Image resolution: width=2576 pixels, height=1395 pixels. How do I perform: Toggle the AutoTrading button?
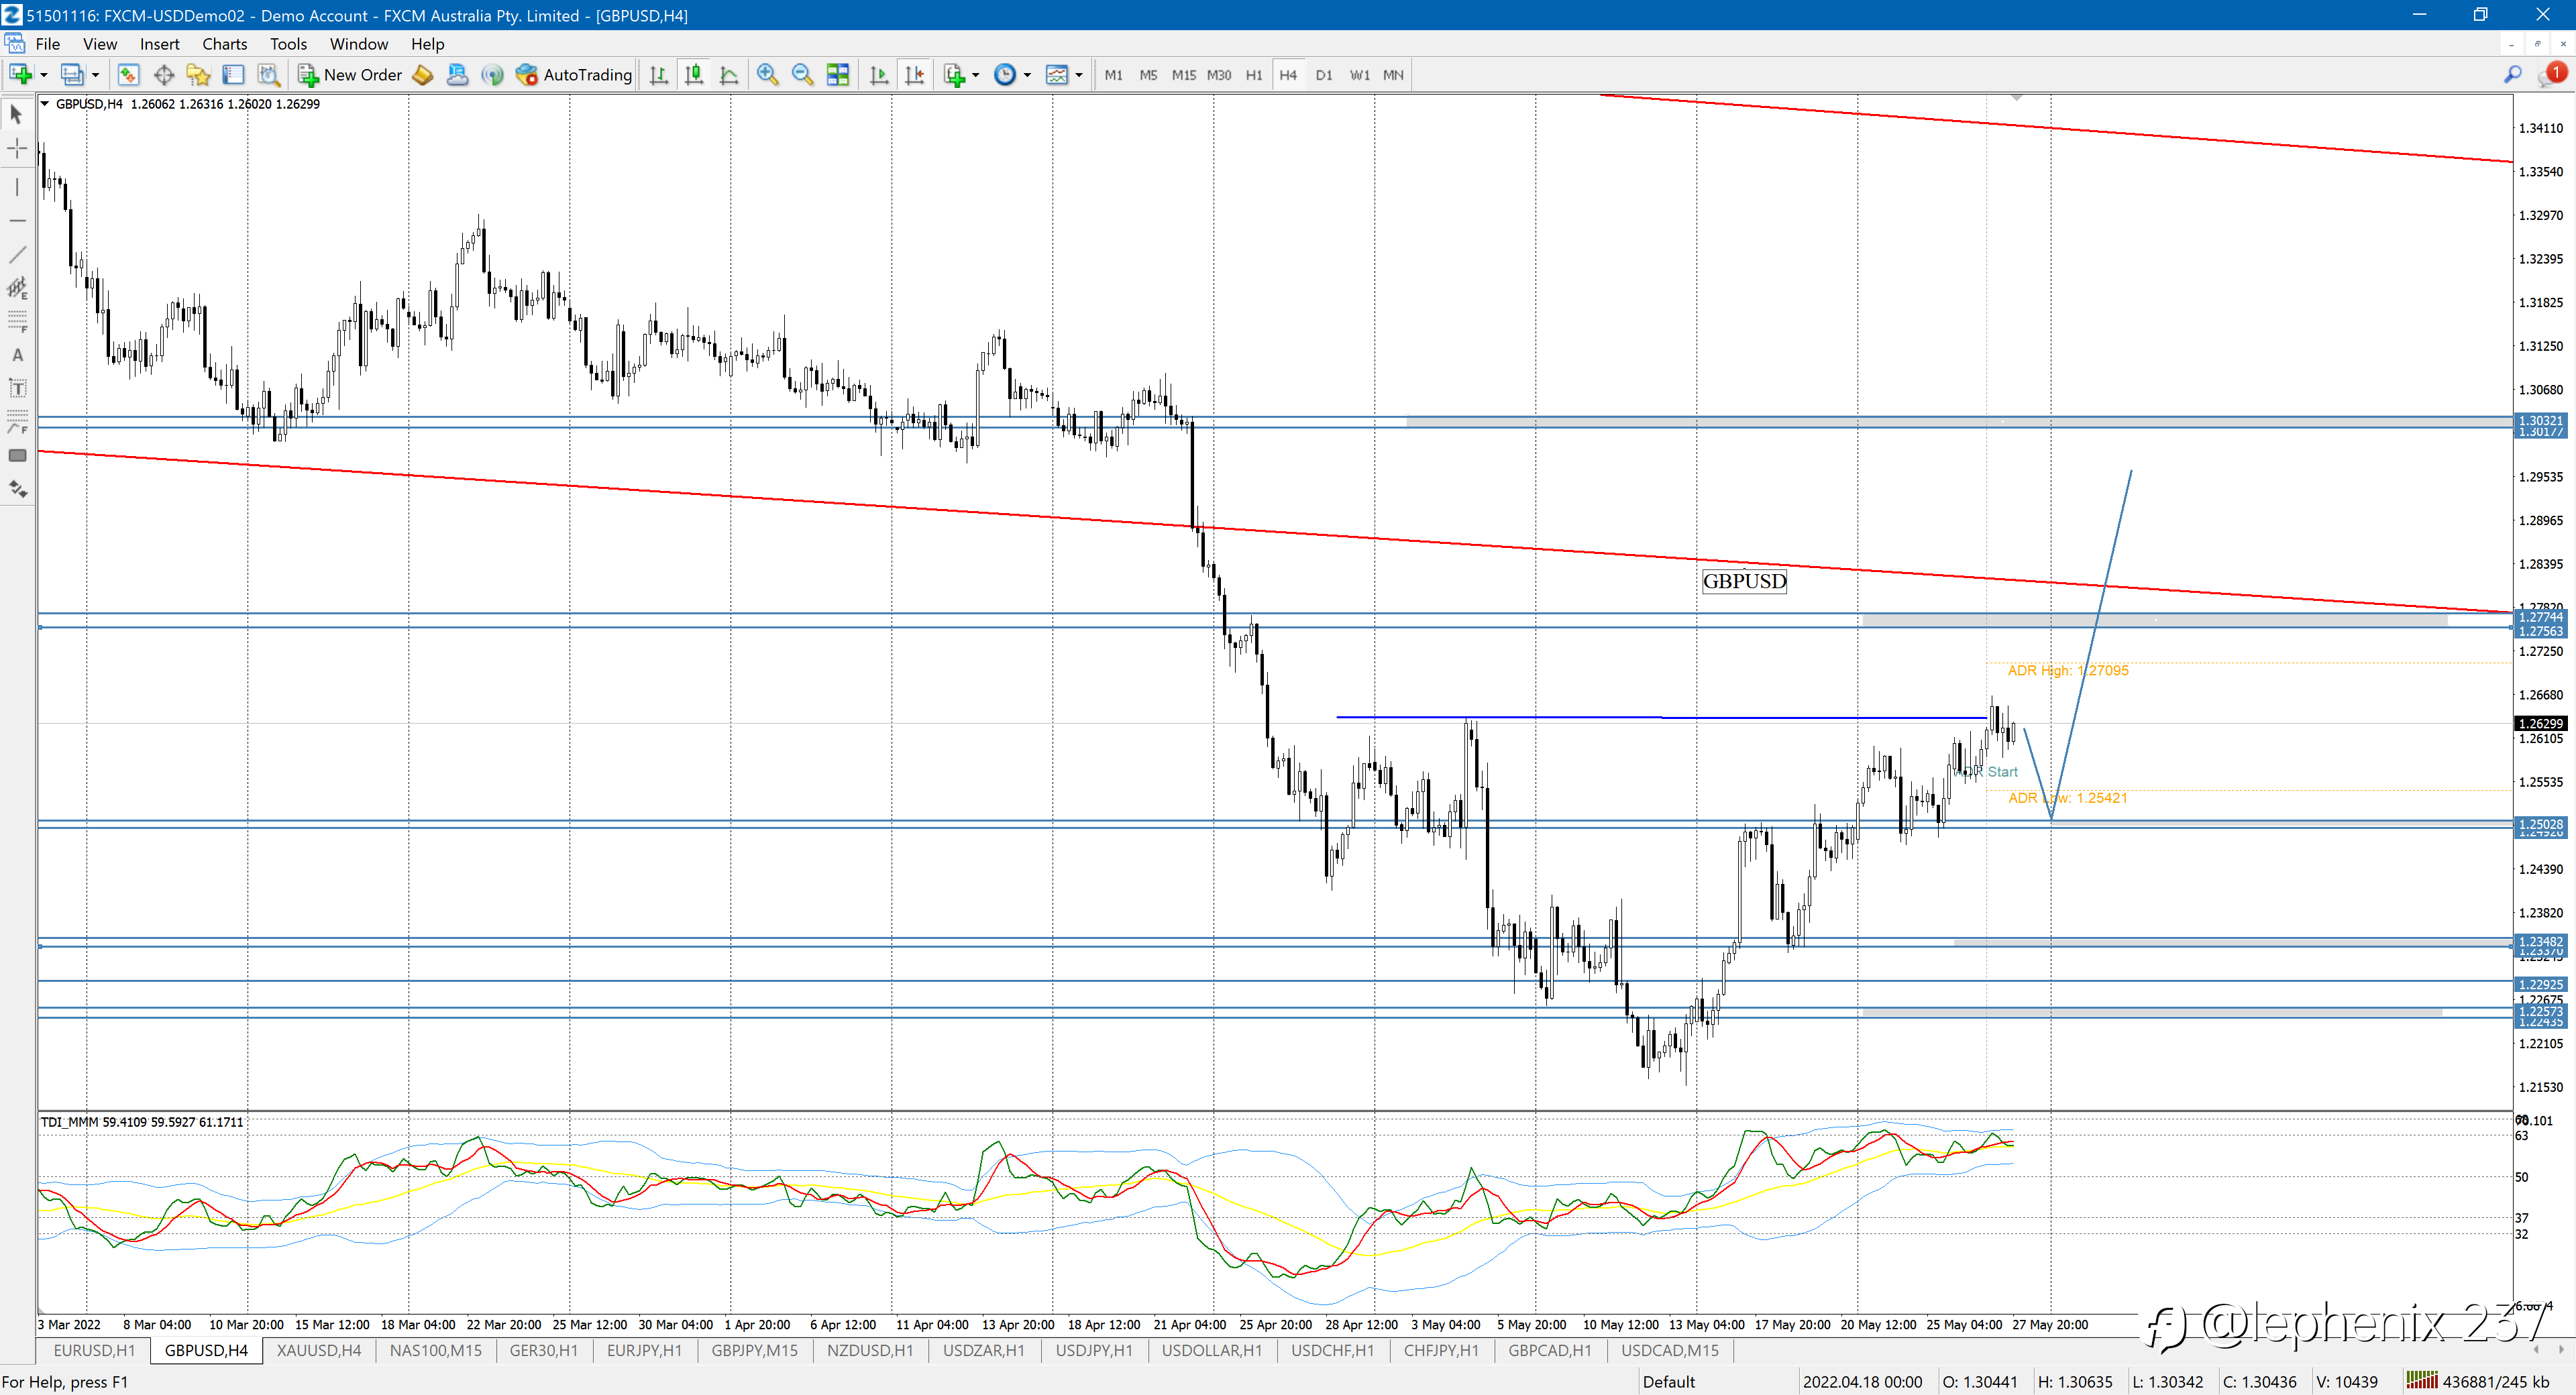click(574, 75)
